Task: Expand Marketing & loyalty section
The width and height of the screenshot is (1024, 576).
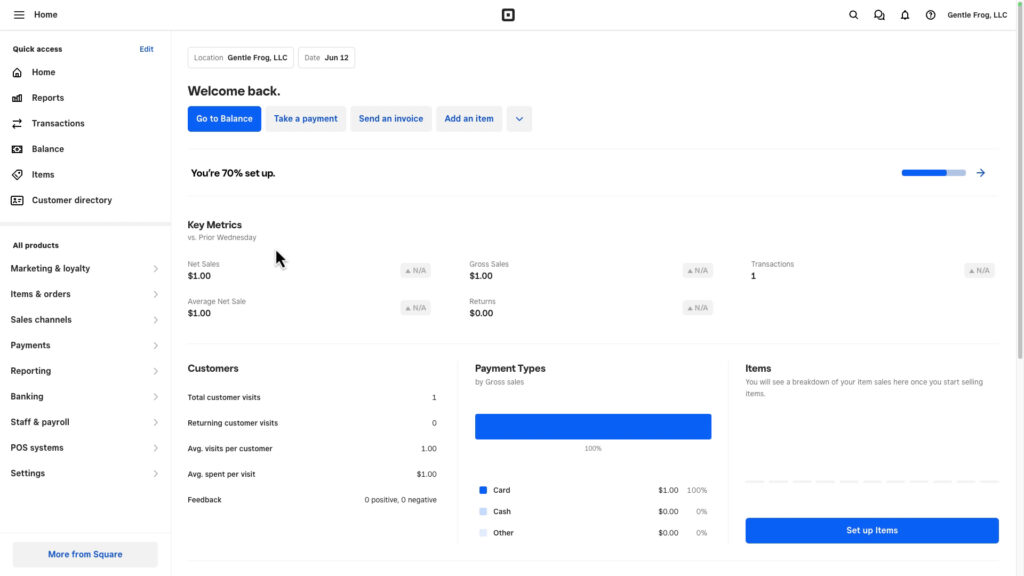Action: [x=84, y=269]
